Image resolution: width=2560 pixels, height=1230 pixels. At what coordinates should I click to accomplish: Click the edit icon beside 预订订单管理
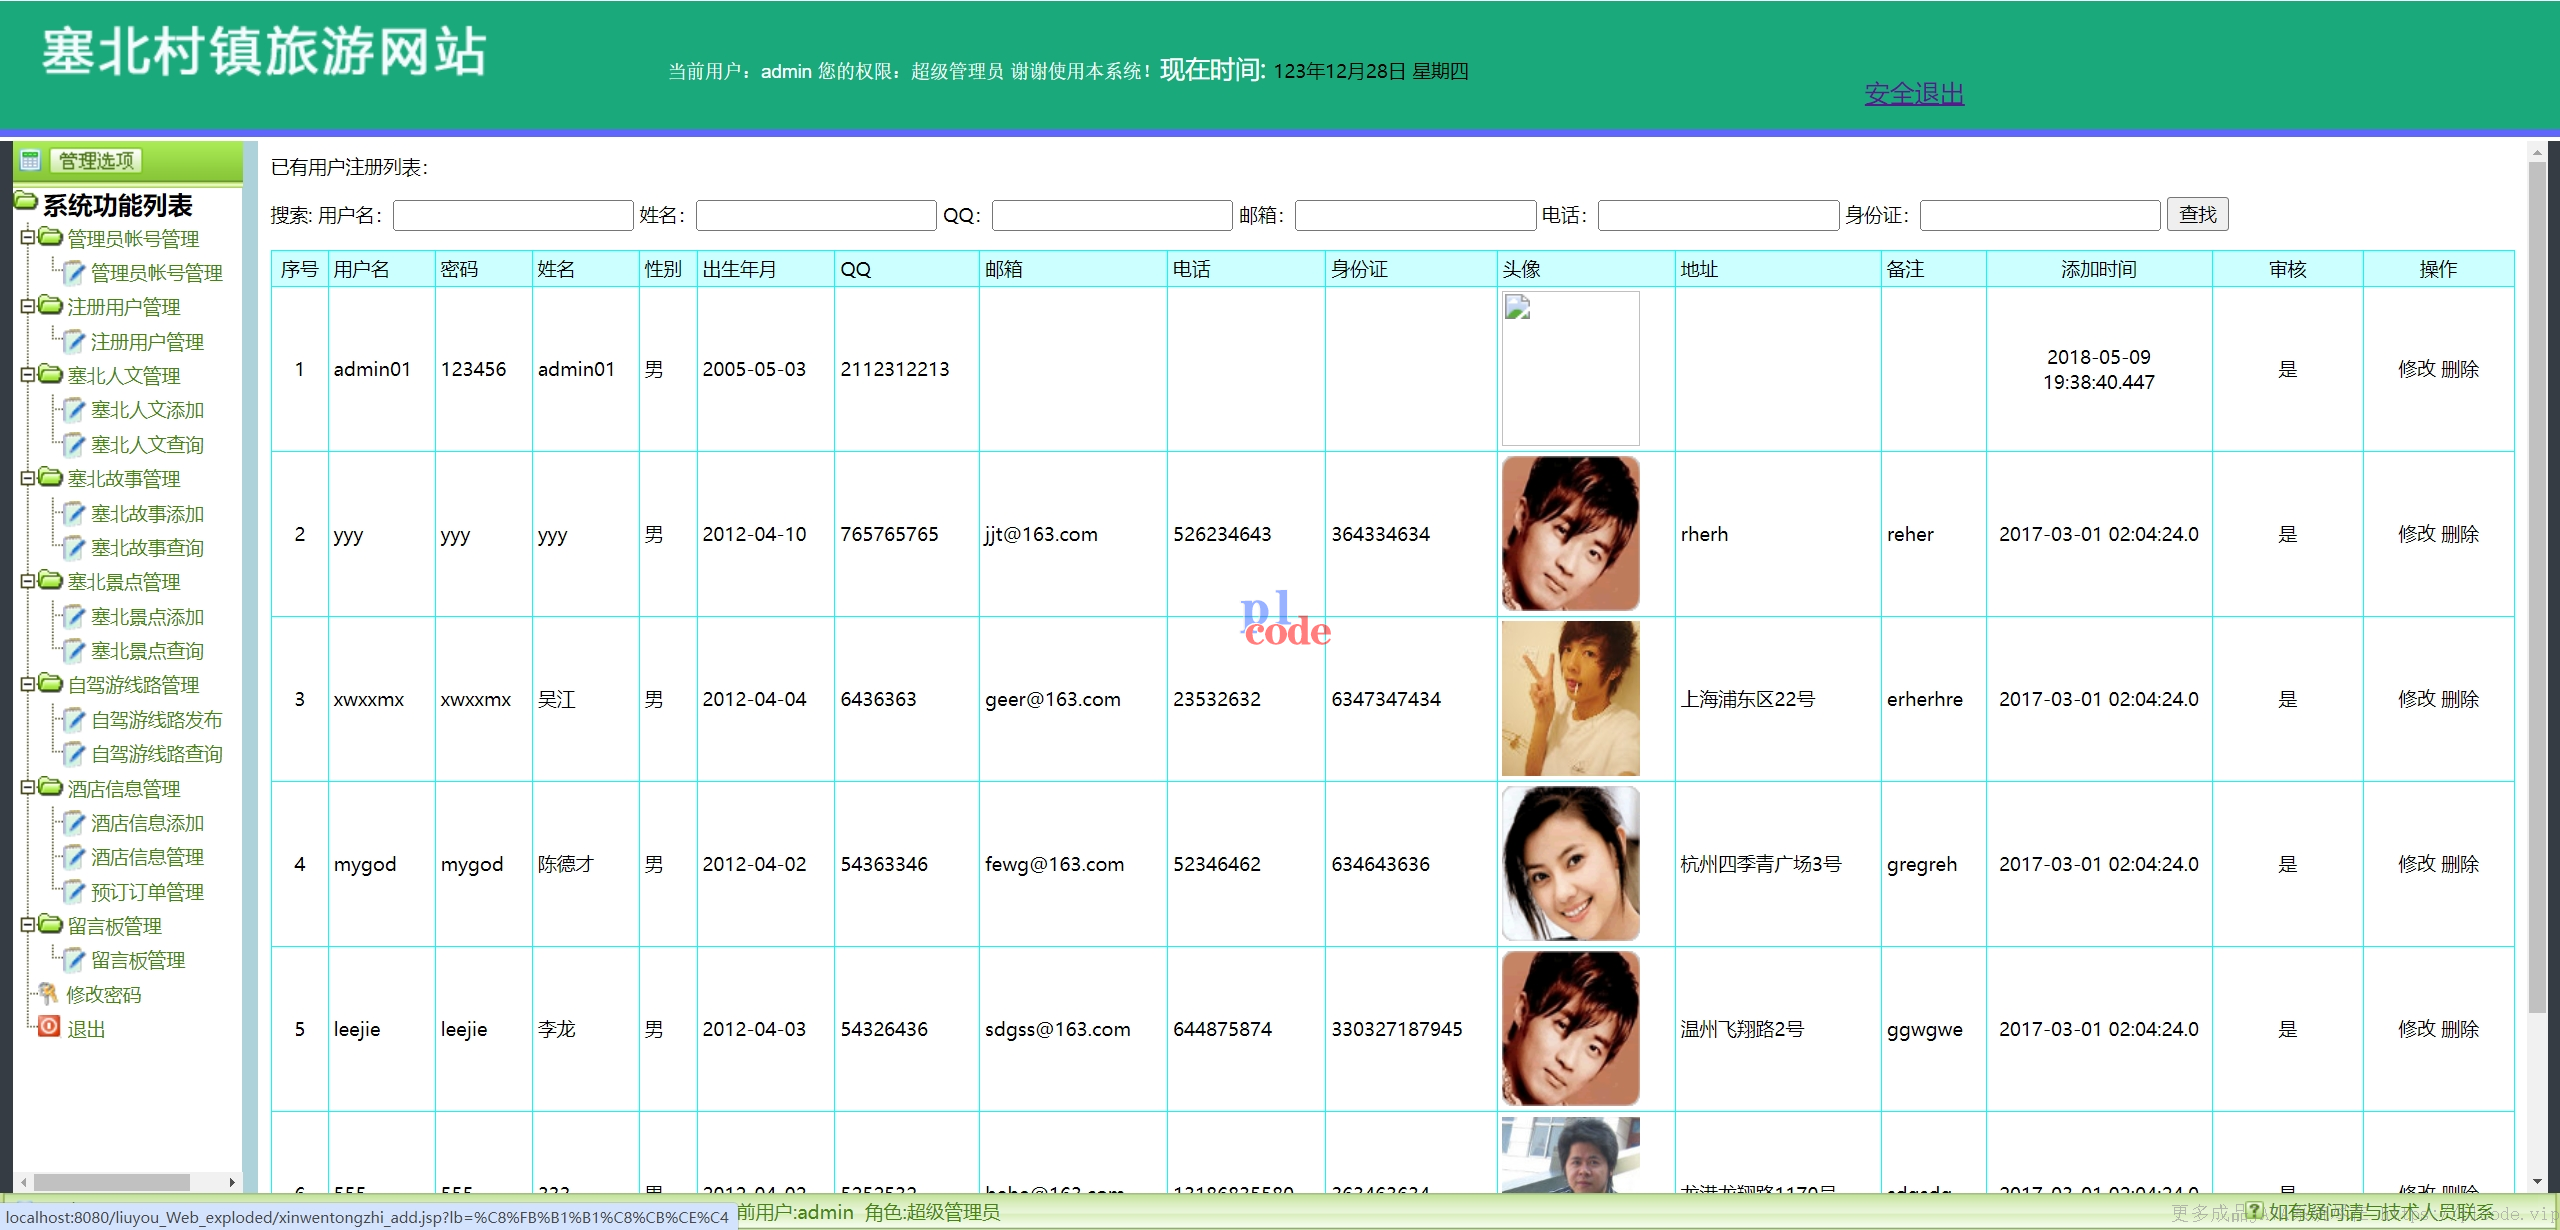pyautogui.click(x=74, y=891)
